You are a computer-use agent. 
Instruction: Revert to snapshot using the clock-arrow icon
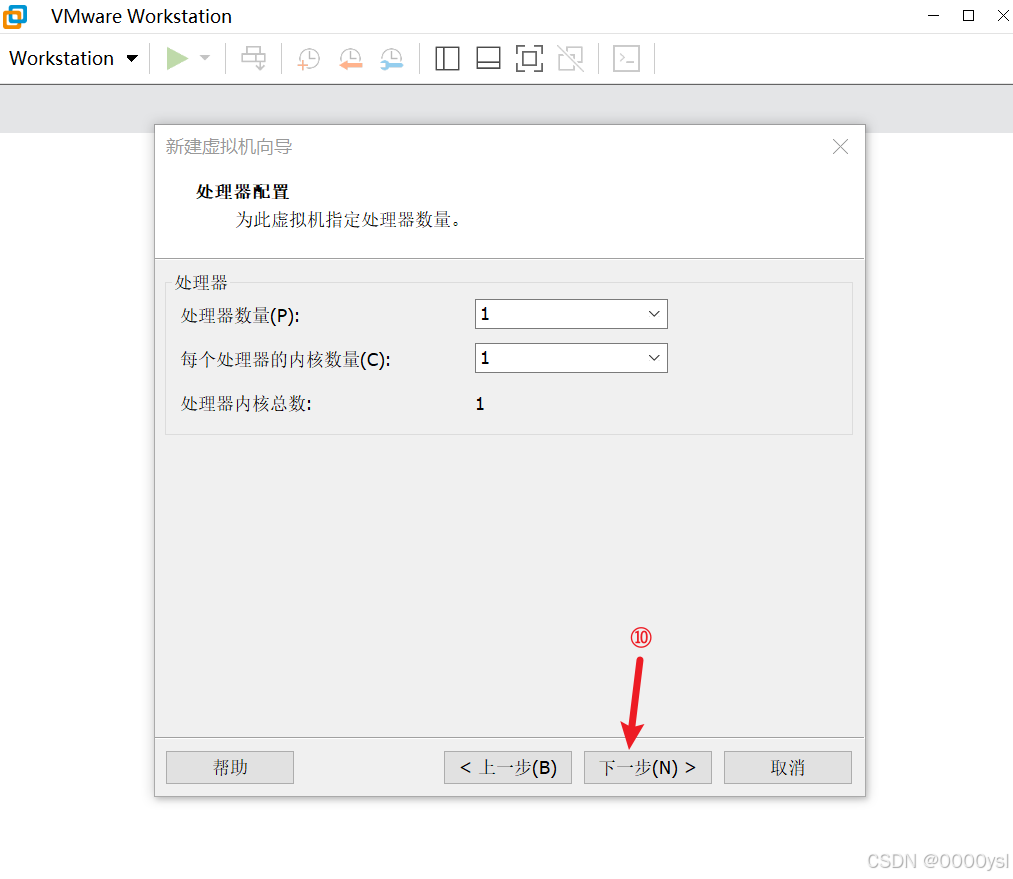(351, 59)
